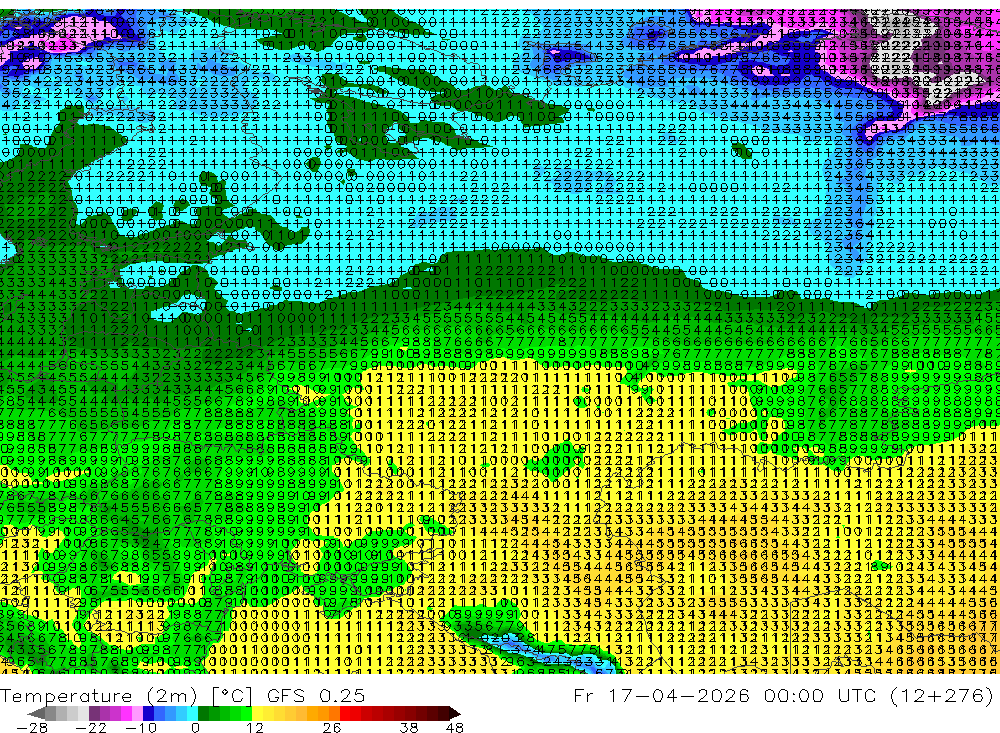Click the 0 value on color scale

click(195, 727)
